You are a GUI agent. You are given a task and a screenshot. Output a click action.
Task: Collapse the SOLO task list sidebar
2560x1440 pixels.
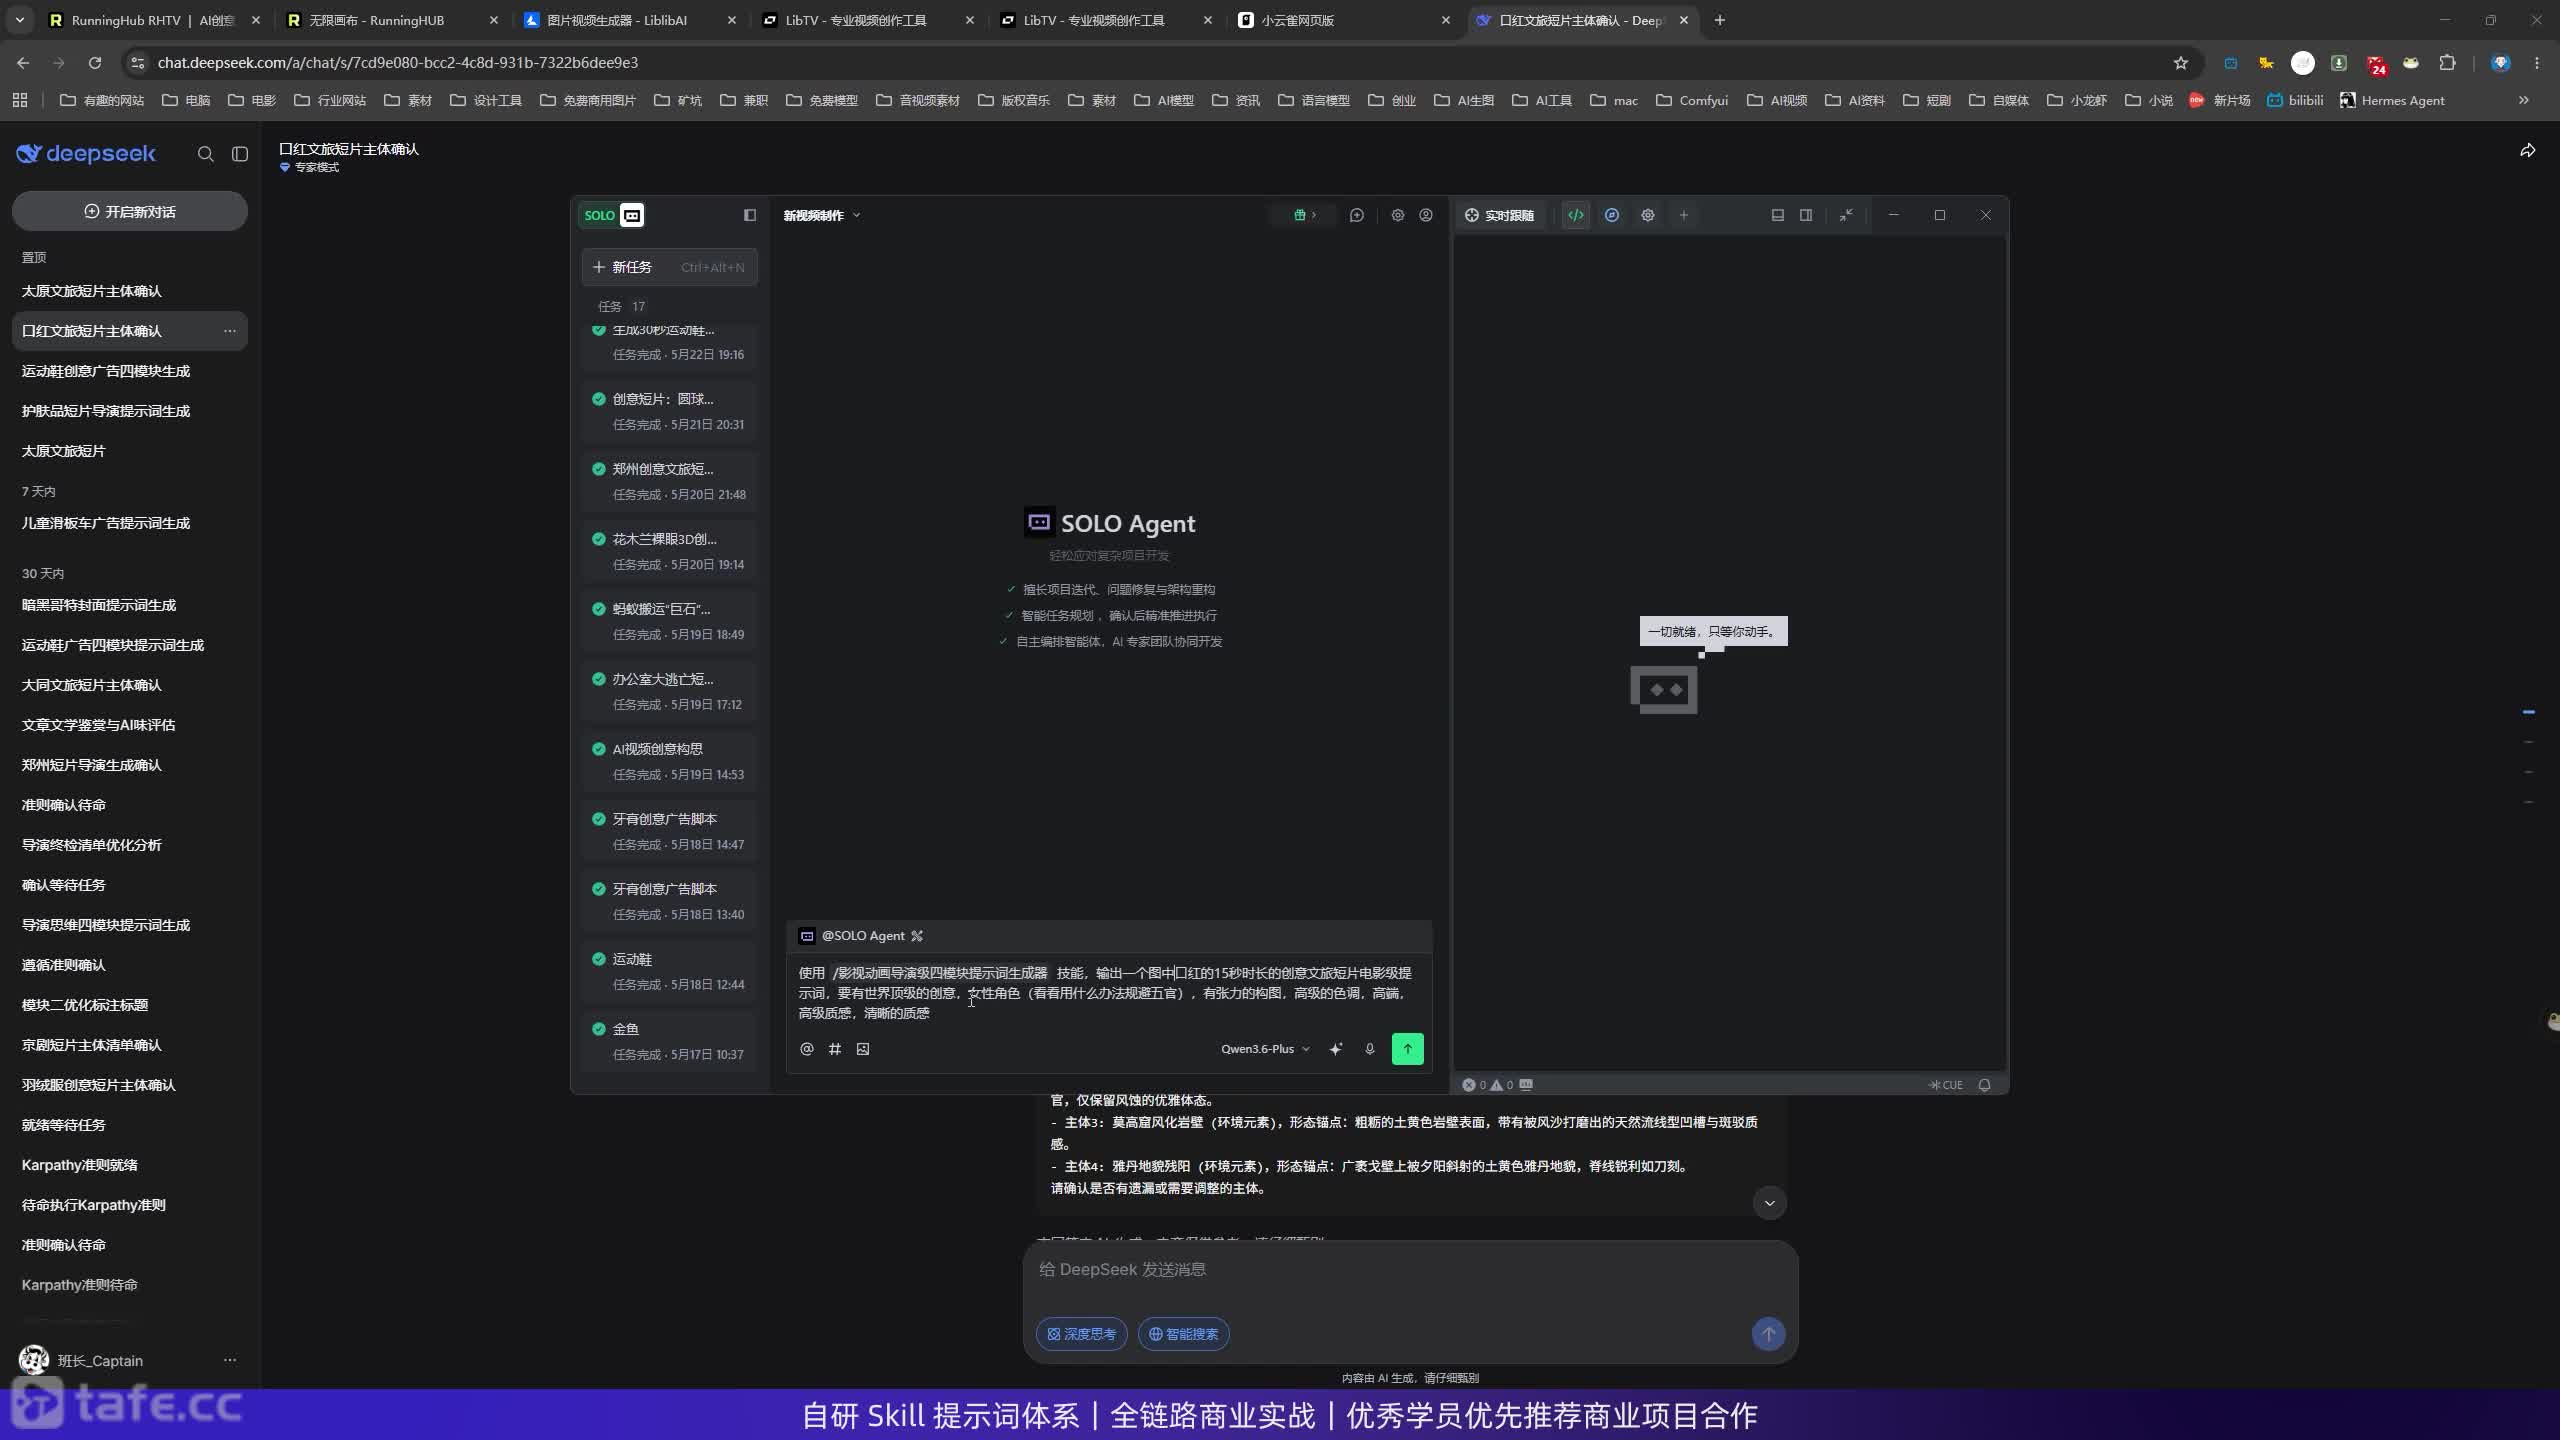750,215
